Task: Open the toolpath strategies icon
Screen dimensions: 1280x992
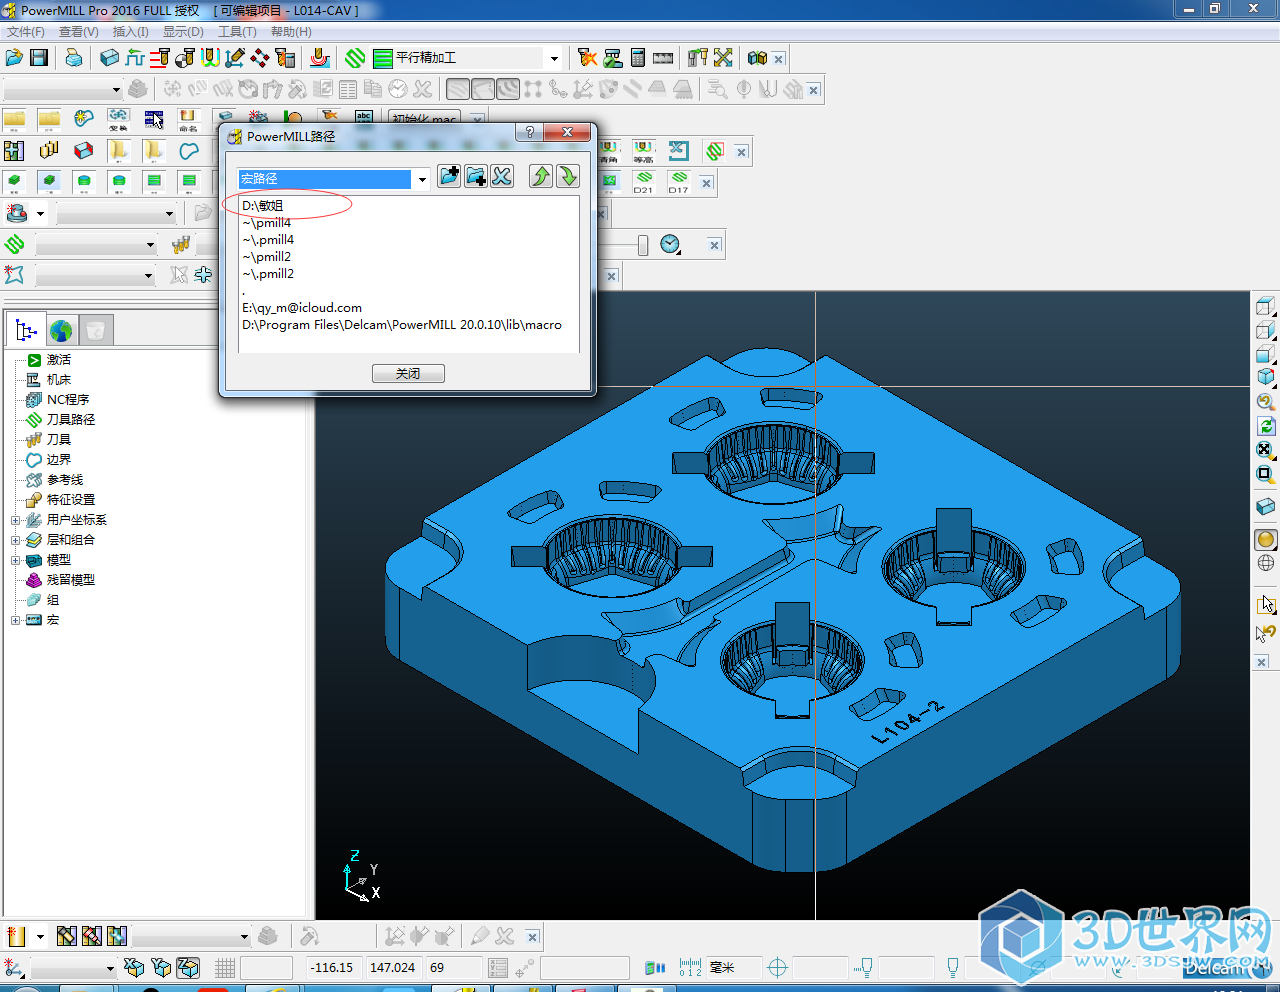Action: point(355,58)
